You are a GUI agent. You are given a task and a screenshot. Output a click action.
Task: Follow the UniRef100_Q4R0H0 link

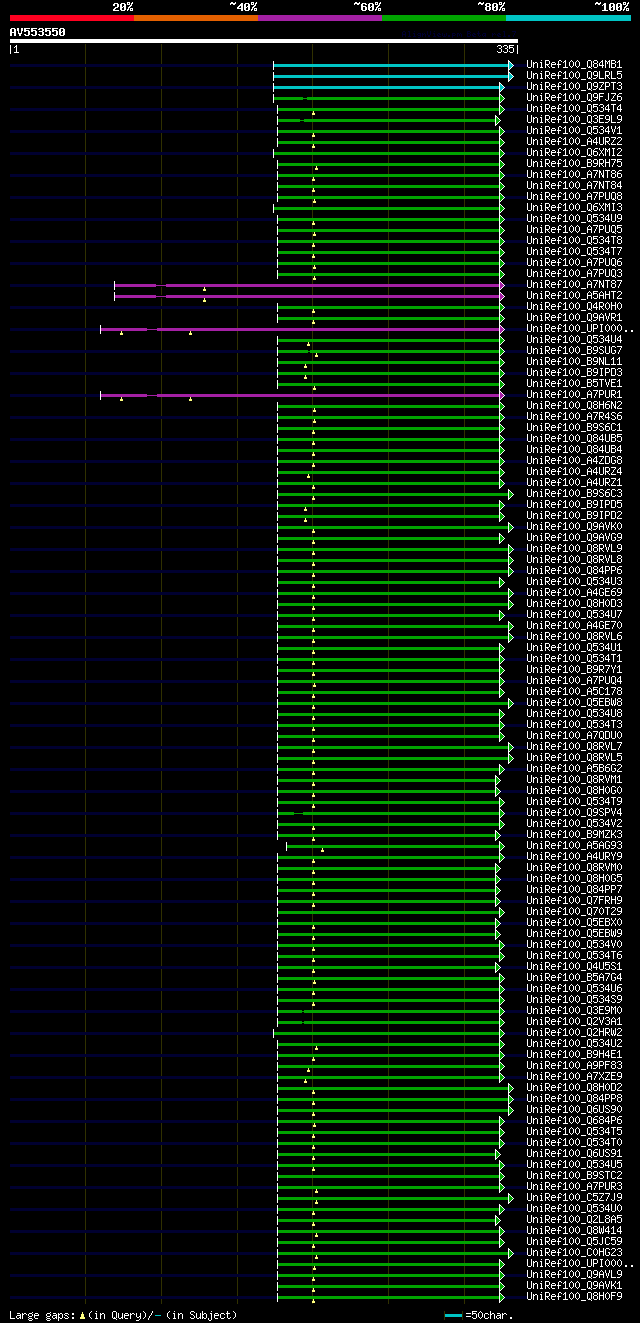574,307
